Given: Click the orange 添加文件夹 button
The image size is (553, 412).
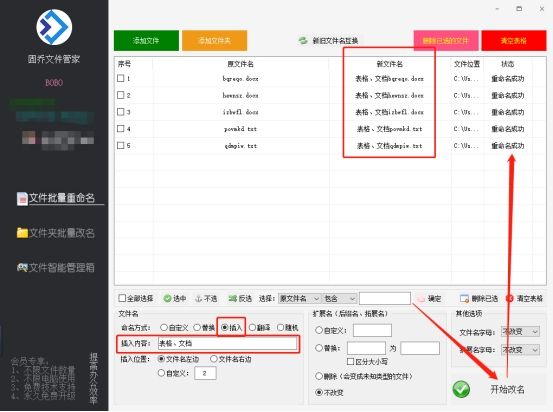Looking at the screenshot, I should coord(214,41).
